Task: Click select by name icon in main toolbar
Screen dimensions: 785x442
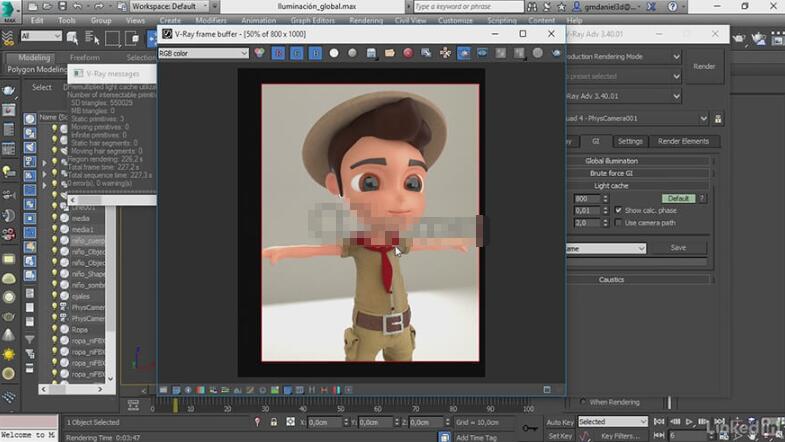Action: (92, 38)
